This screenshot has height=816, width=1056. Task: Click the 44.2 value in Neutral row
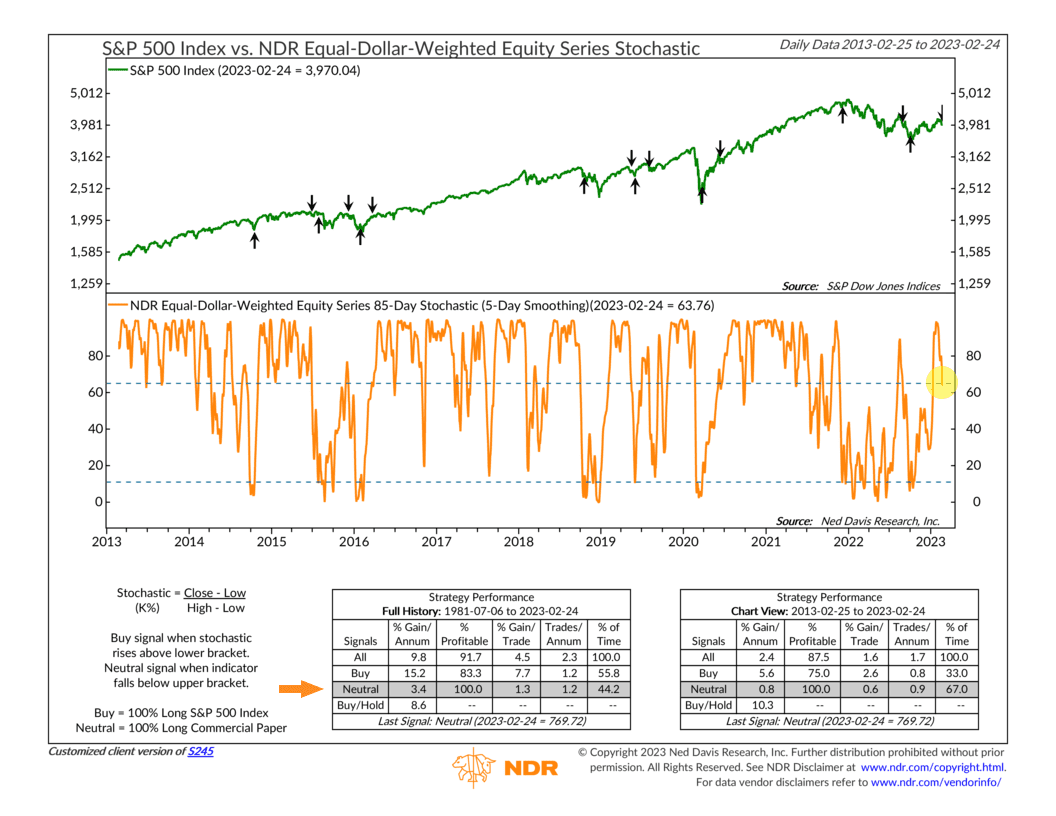[609, 689]
